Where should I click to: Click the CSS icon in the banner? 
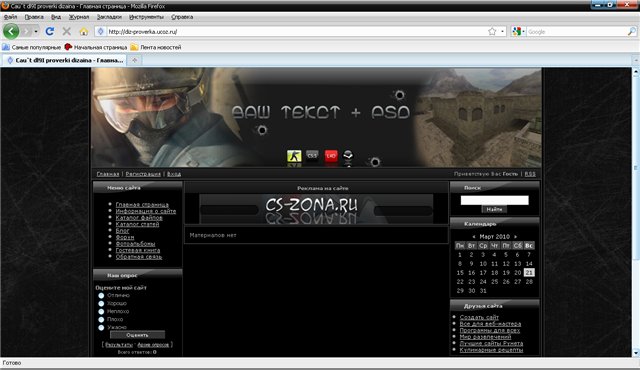point(312,155)
